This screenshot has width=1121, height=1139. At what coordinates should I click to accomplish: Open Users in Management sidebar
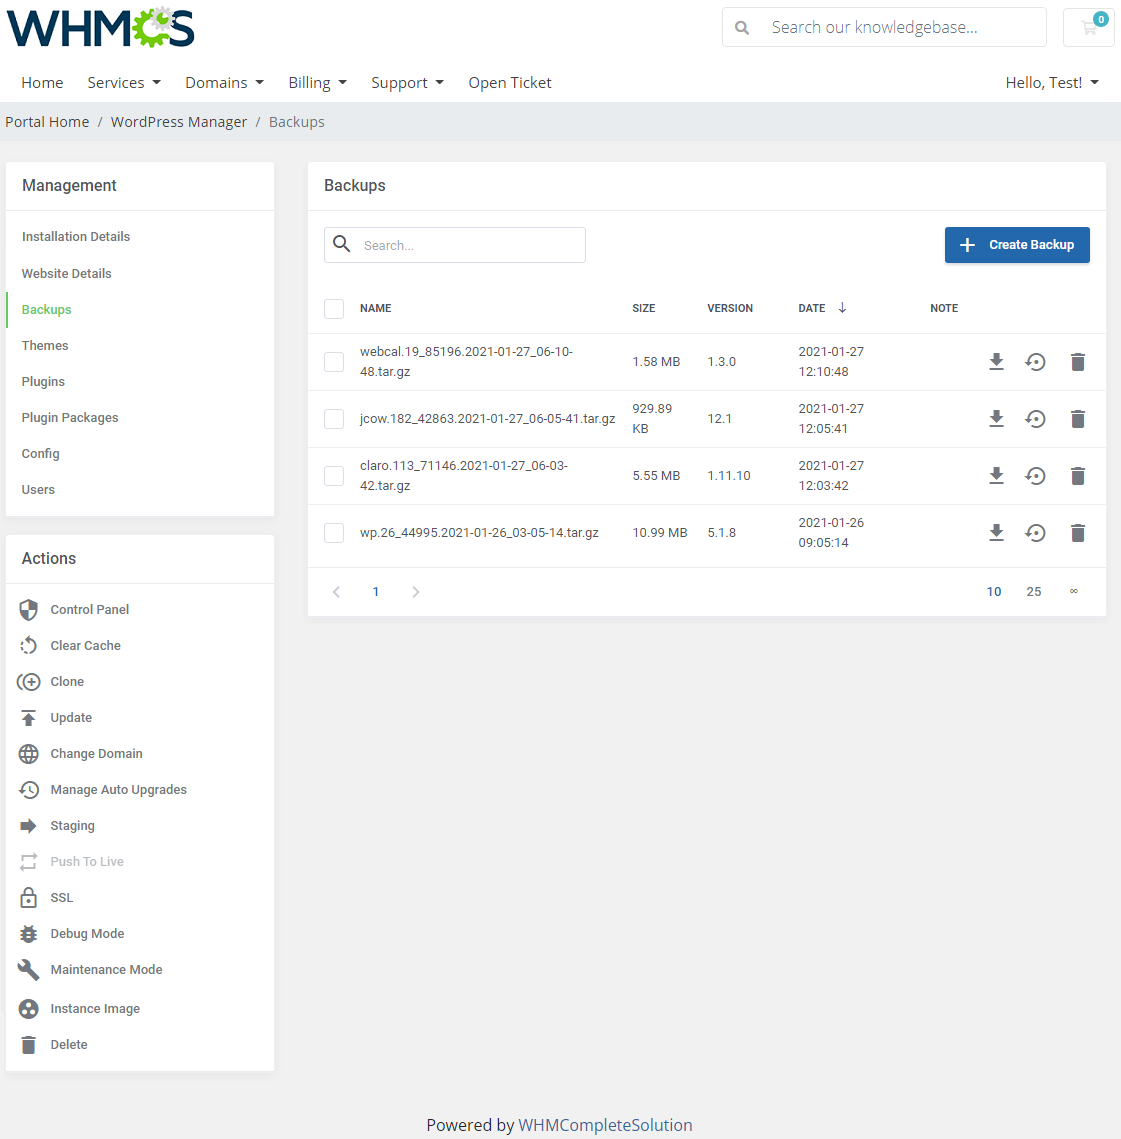[38, 490]
